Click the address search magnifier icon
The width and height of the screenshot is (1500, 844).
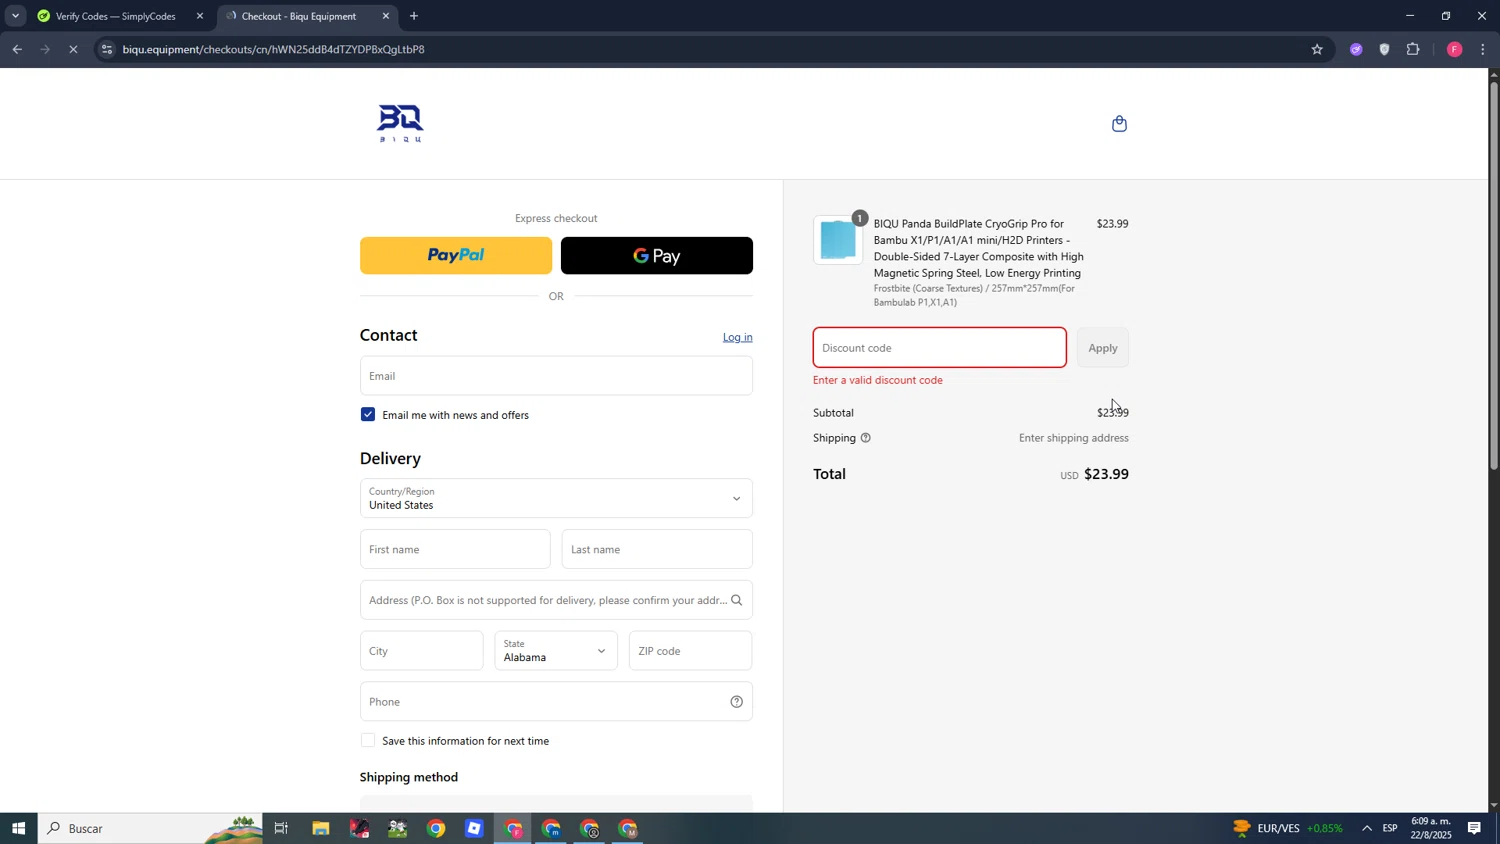tap(736, 601)
